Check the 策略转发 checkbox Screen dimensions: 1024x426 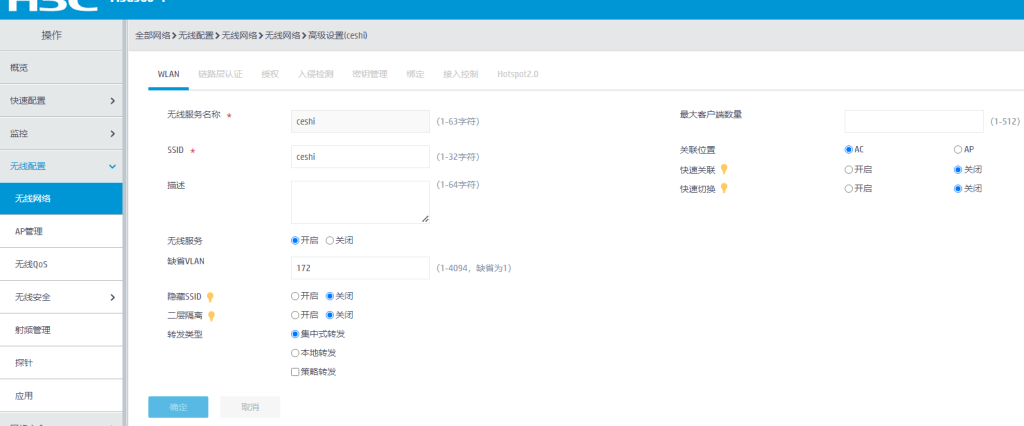pyautogui.click(x=295, y=372)
